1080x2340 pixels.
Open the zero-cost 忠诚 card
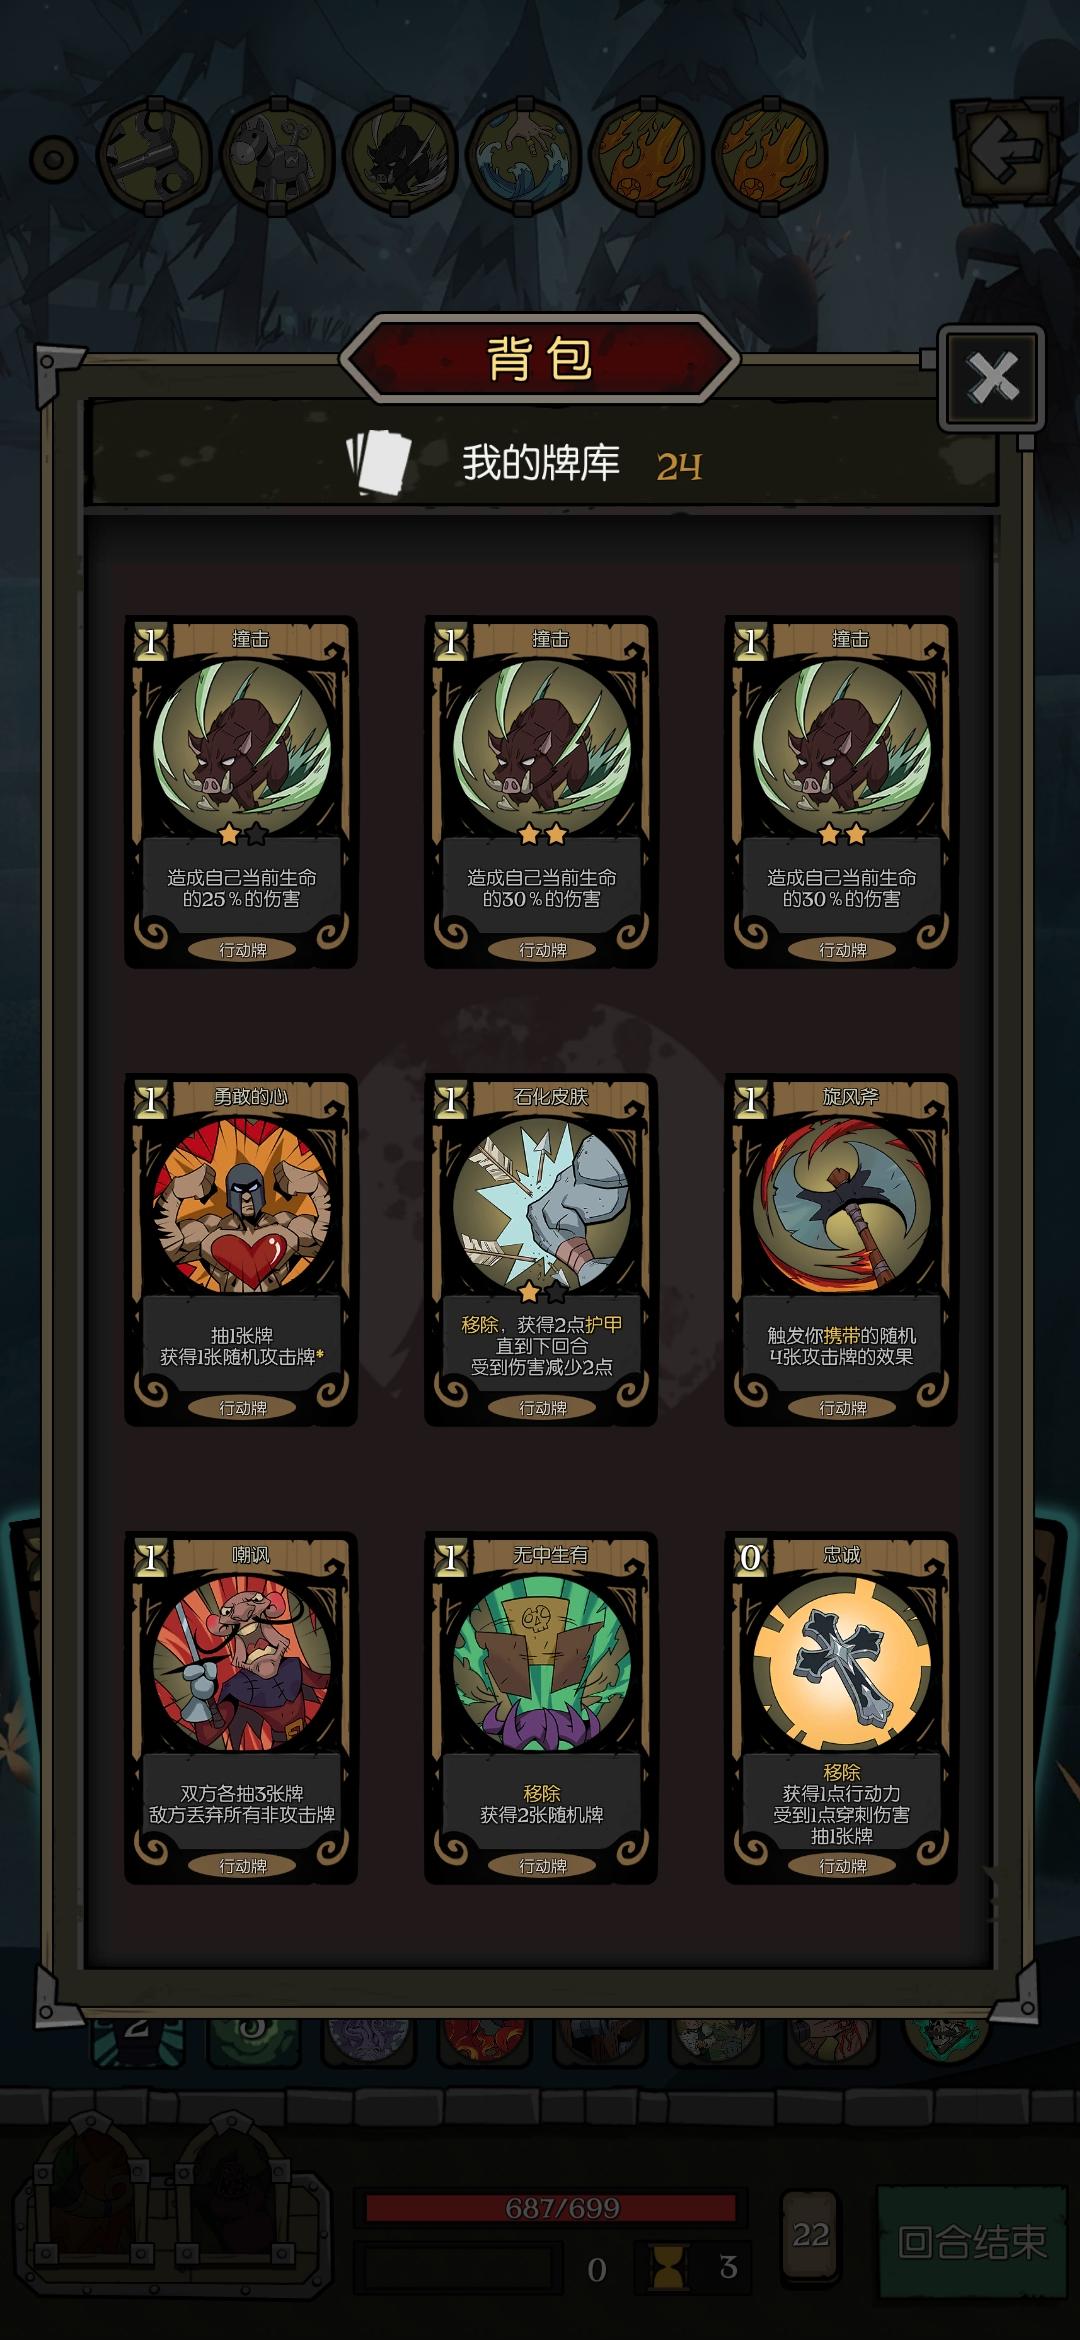841,1708
